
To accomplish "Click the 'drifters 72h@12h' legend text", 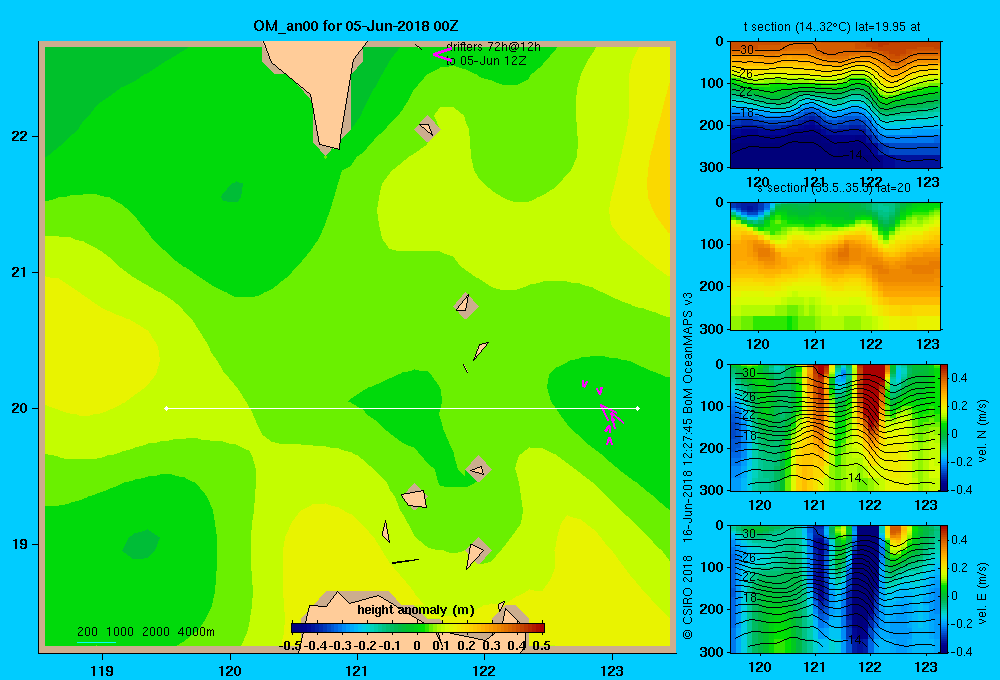I will [x=493, y=47].
